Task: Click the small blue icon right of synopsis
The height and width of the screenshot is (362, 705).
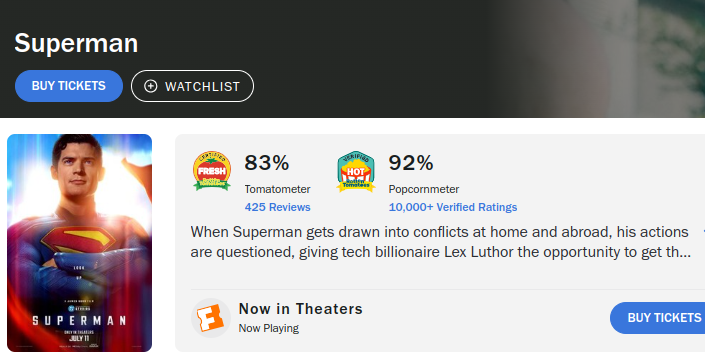Action: [x=703, y=232]
